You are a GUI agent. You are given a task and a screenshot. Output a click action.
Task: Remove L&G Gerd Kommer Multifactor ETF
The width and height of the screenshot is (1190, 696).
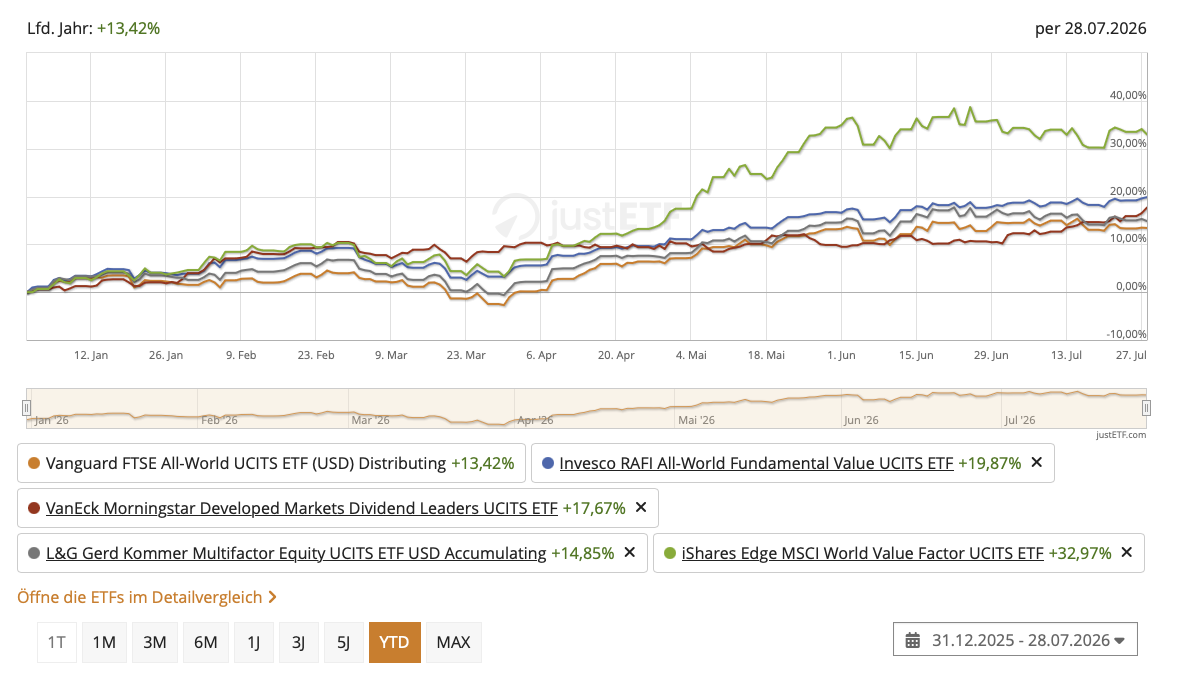pyautogui.click(x=629, y=552)
